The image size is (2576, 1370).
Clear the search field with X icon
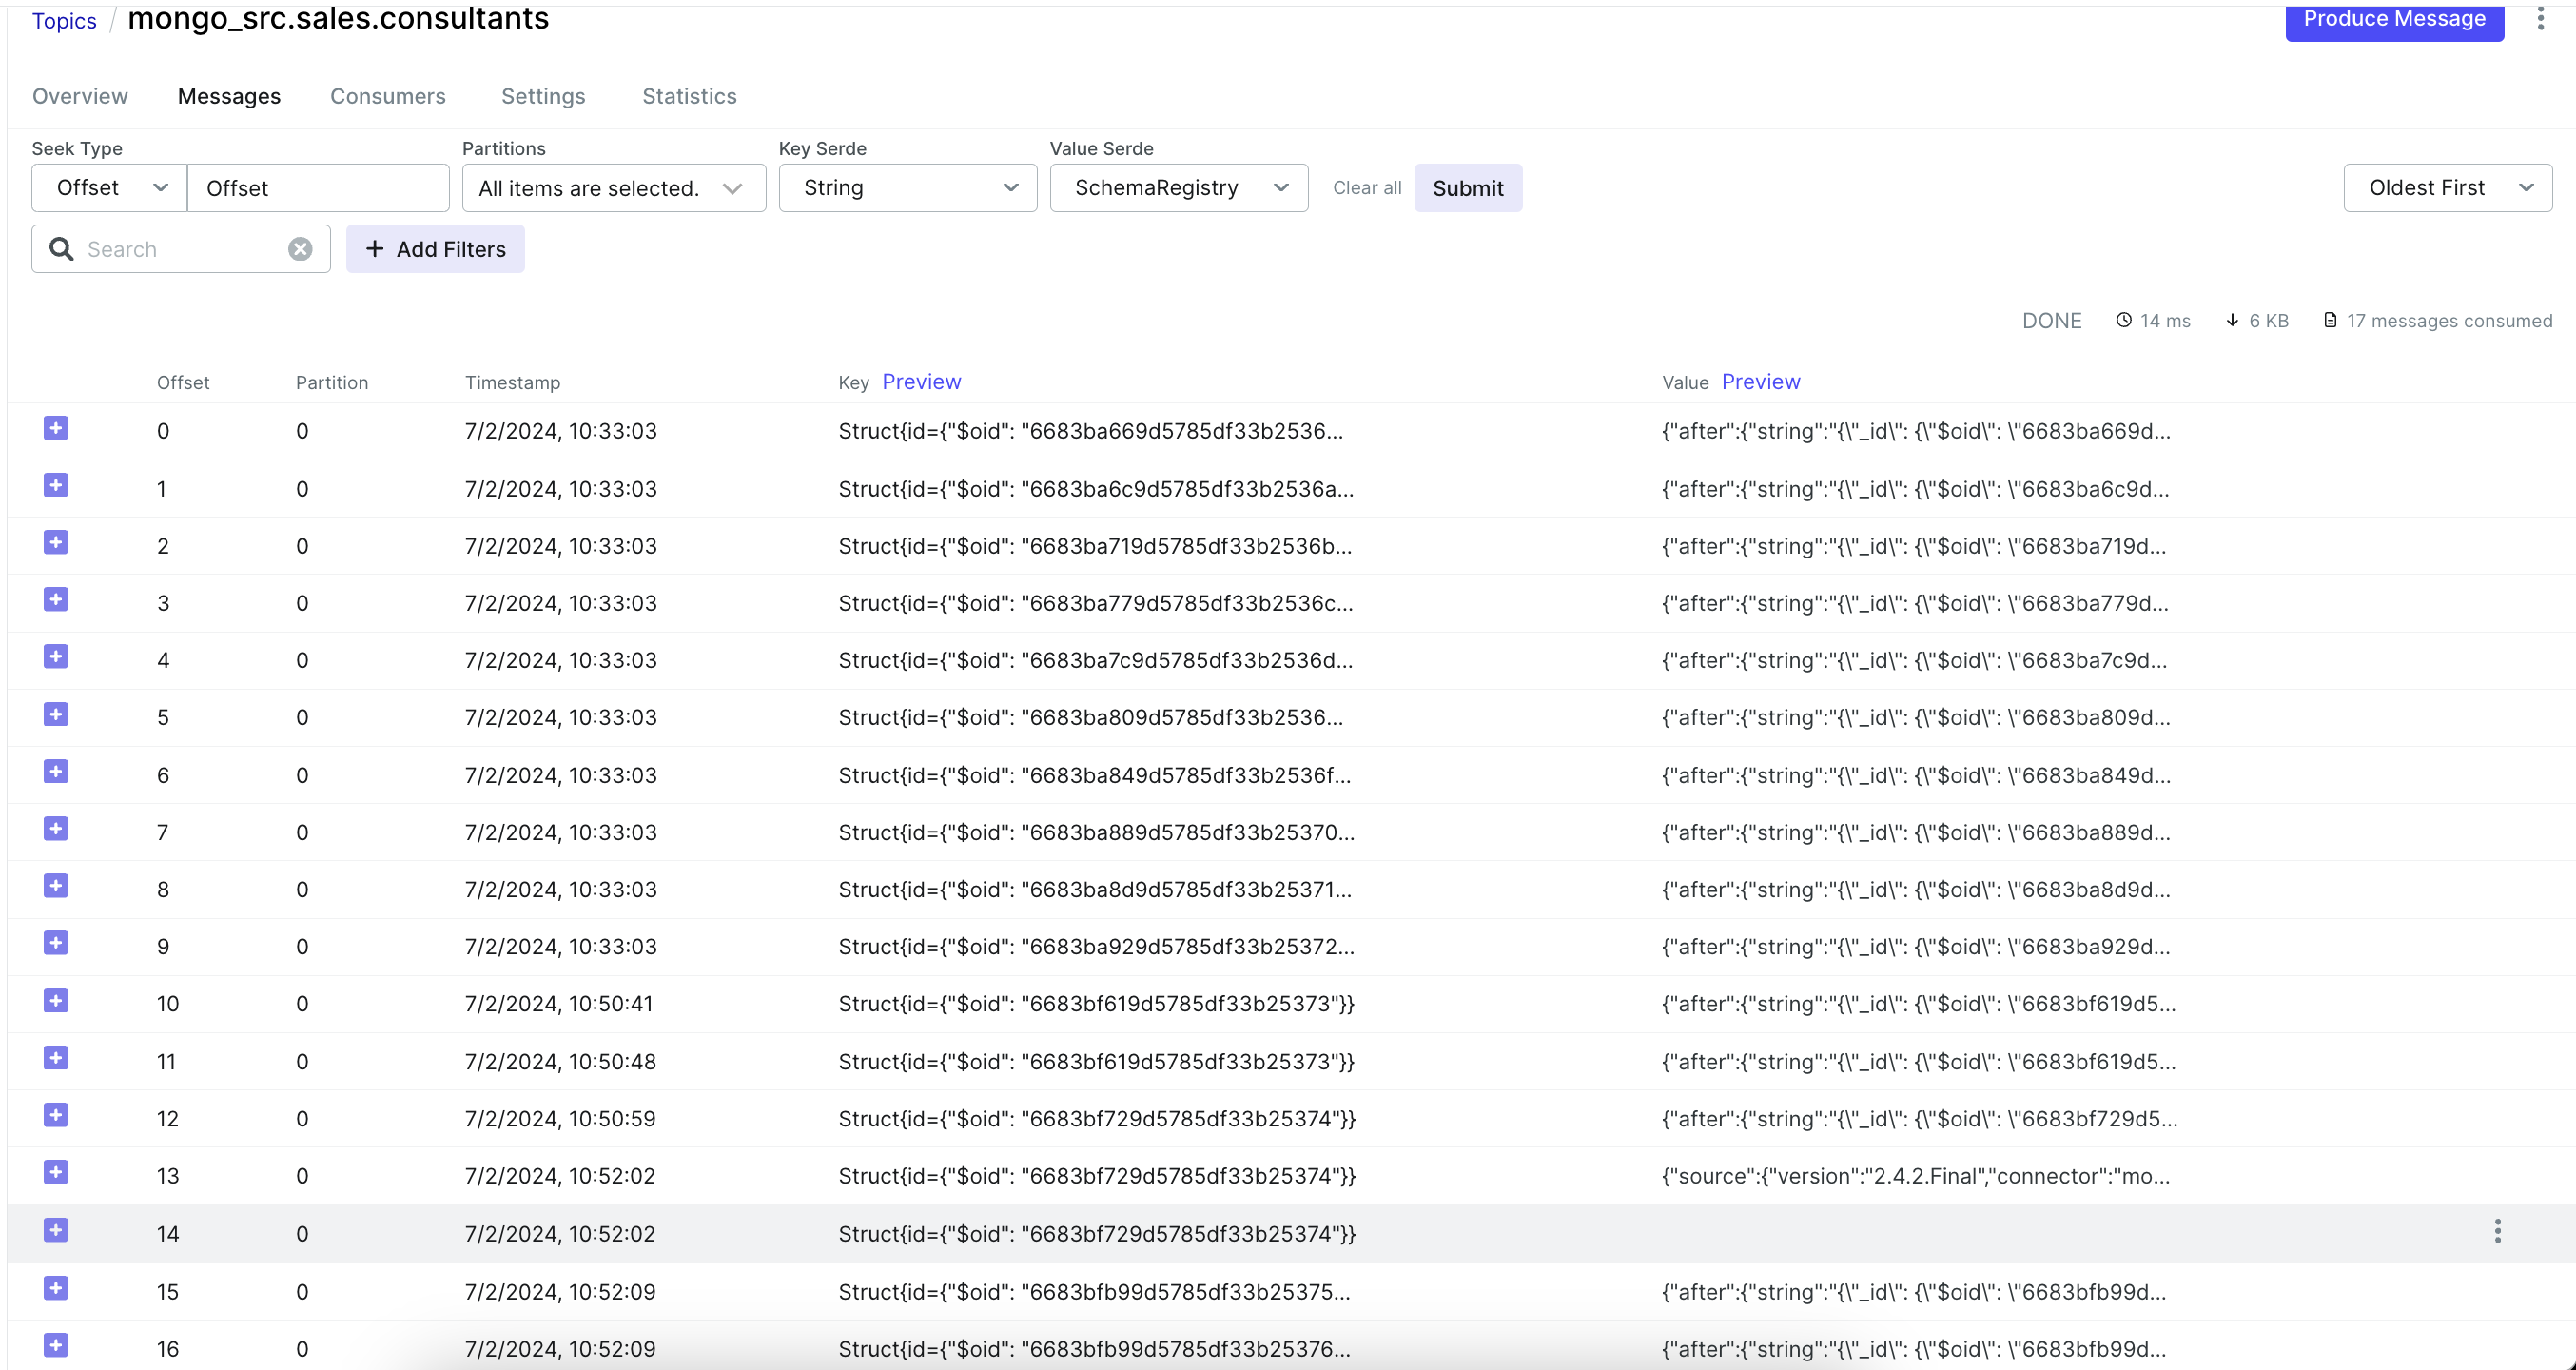tap(300, 249)
